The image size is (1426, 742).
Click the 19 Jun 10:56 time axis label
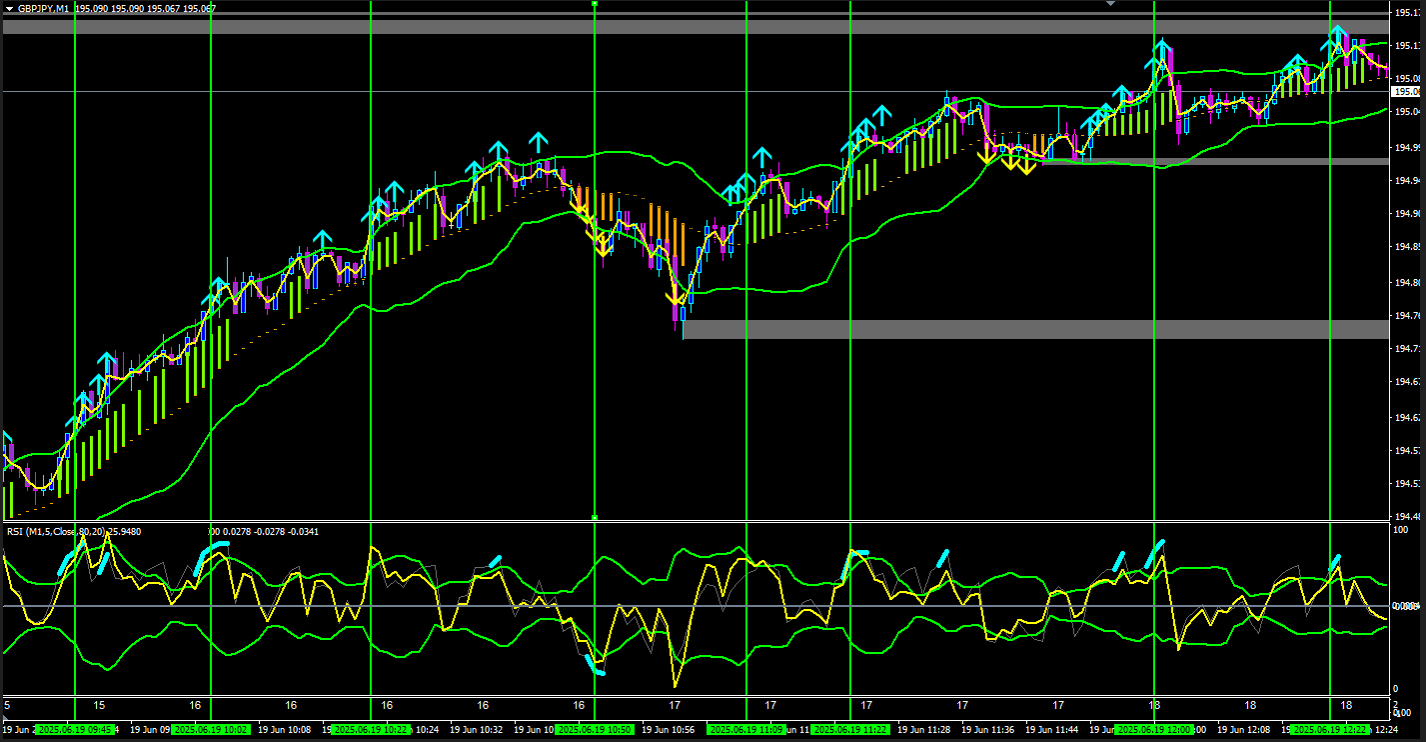pos(668,730)
